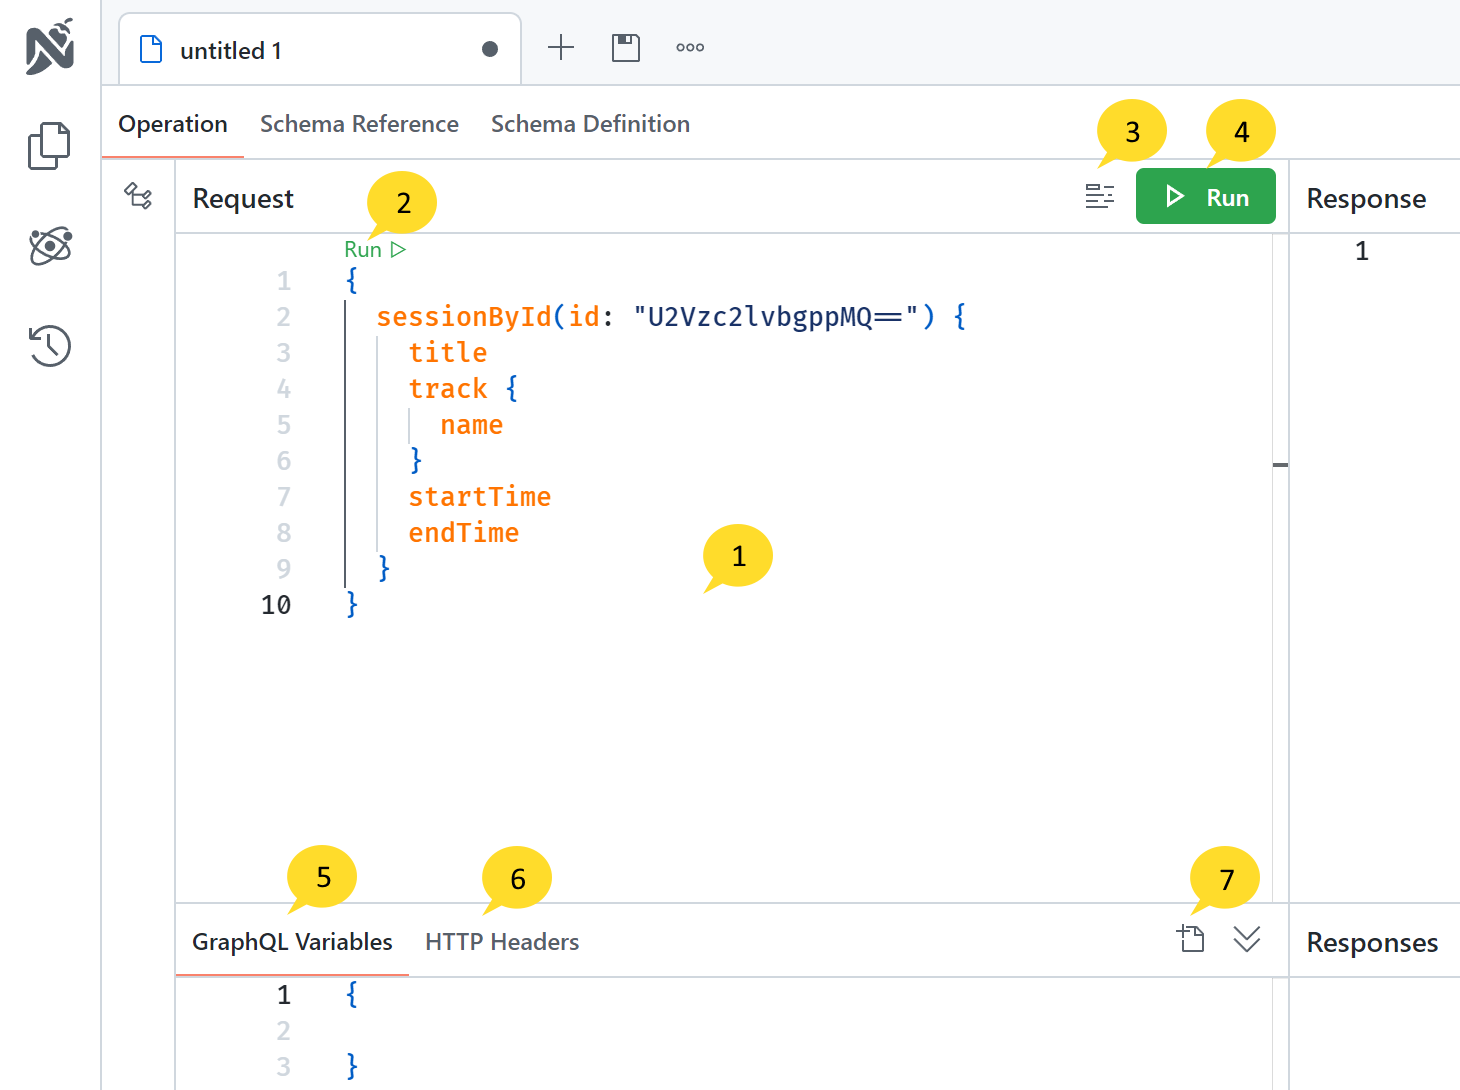This screenshot has width=1460, height=1090.
Task: Click the untitled 1 document tab
Action: pyautogui.click(x=300, y=50)
